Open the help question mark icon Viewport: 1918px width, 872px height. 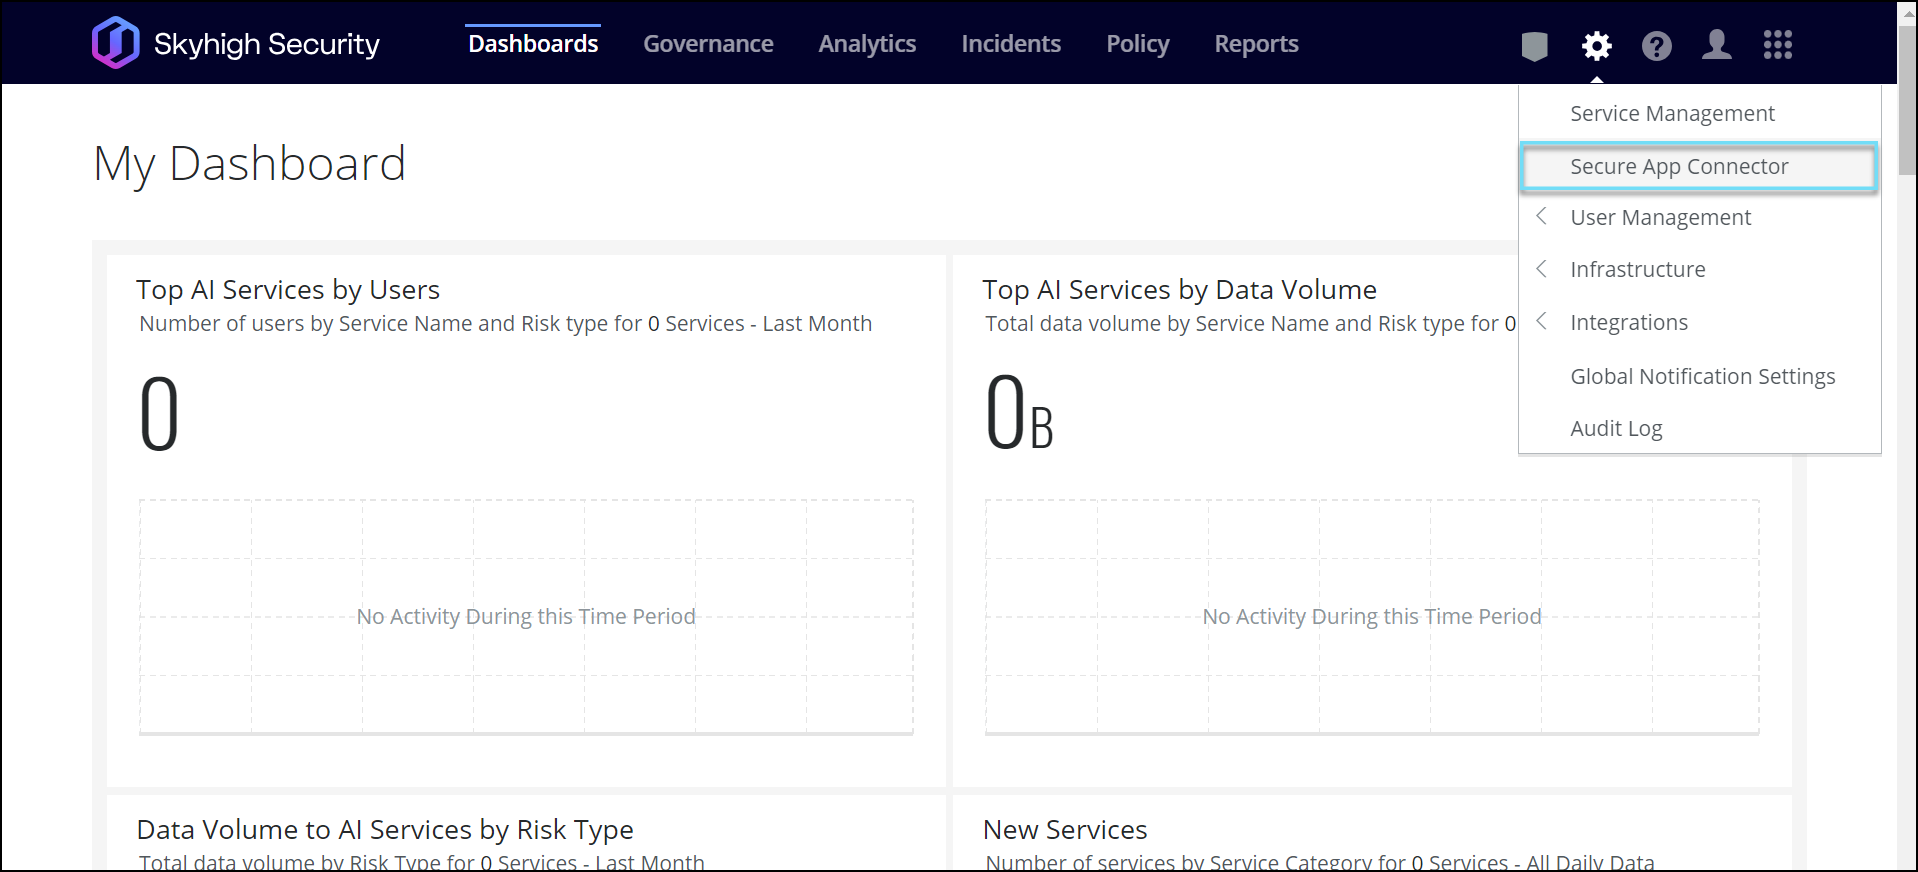click(x=1656, y=46)
